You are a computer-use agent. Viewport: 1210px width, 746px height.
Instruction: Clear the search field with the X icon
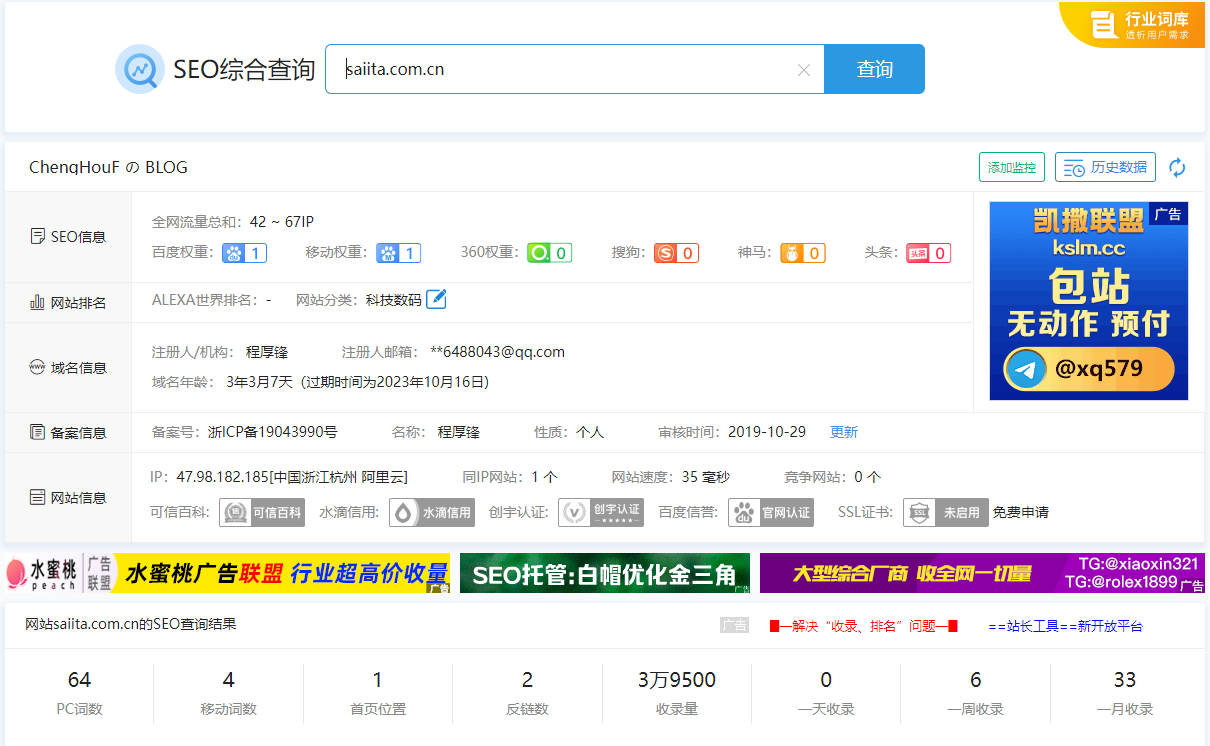pyautogui.click(x=803, y=70)
